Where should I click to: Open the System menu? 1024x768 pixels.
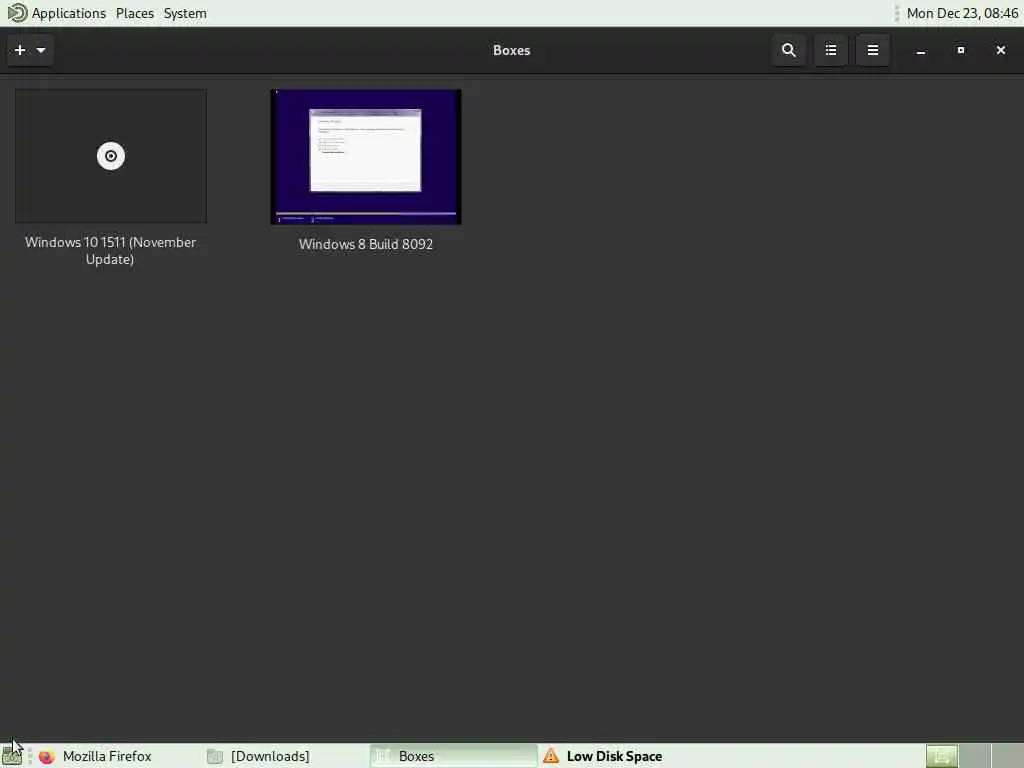pyautogui.click(x=185, y=13)
